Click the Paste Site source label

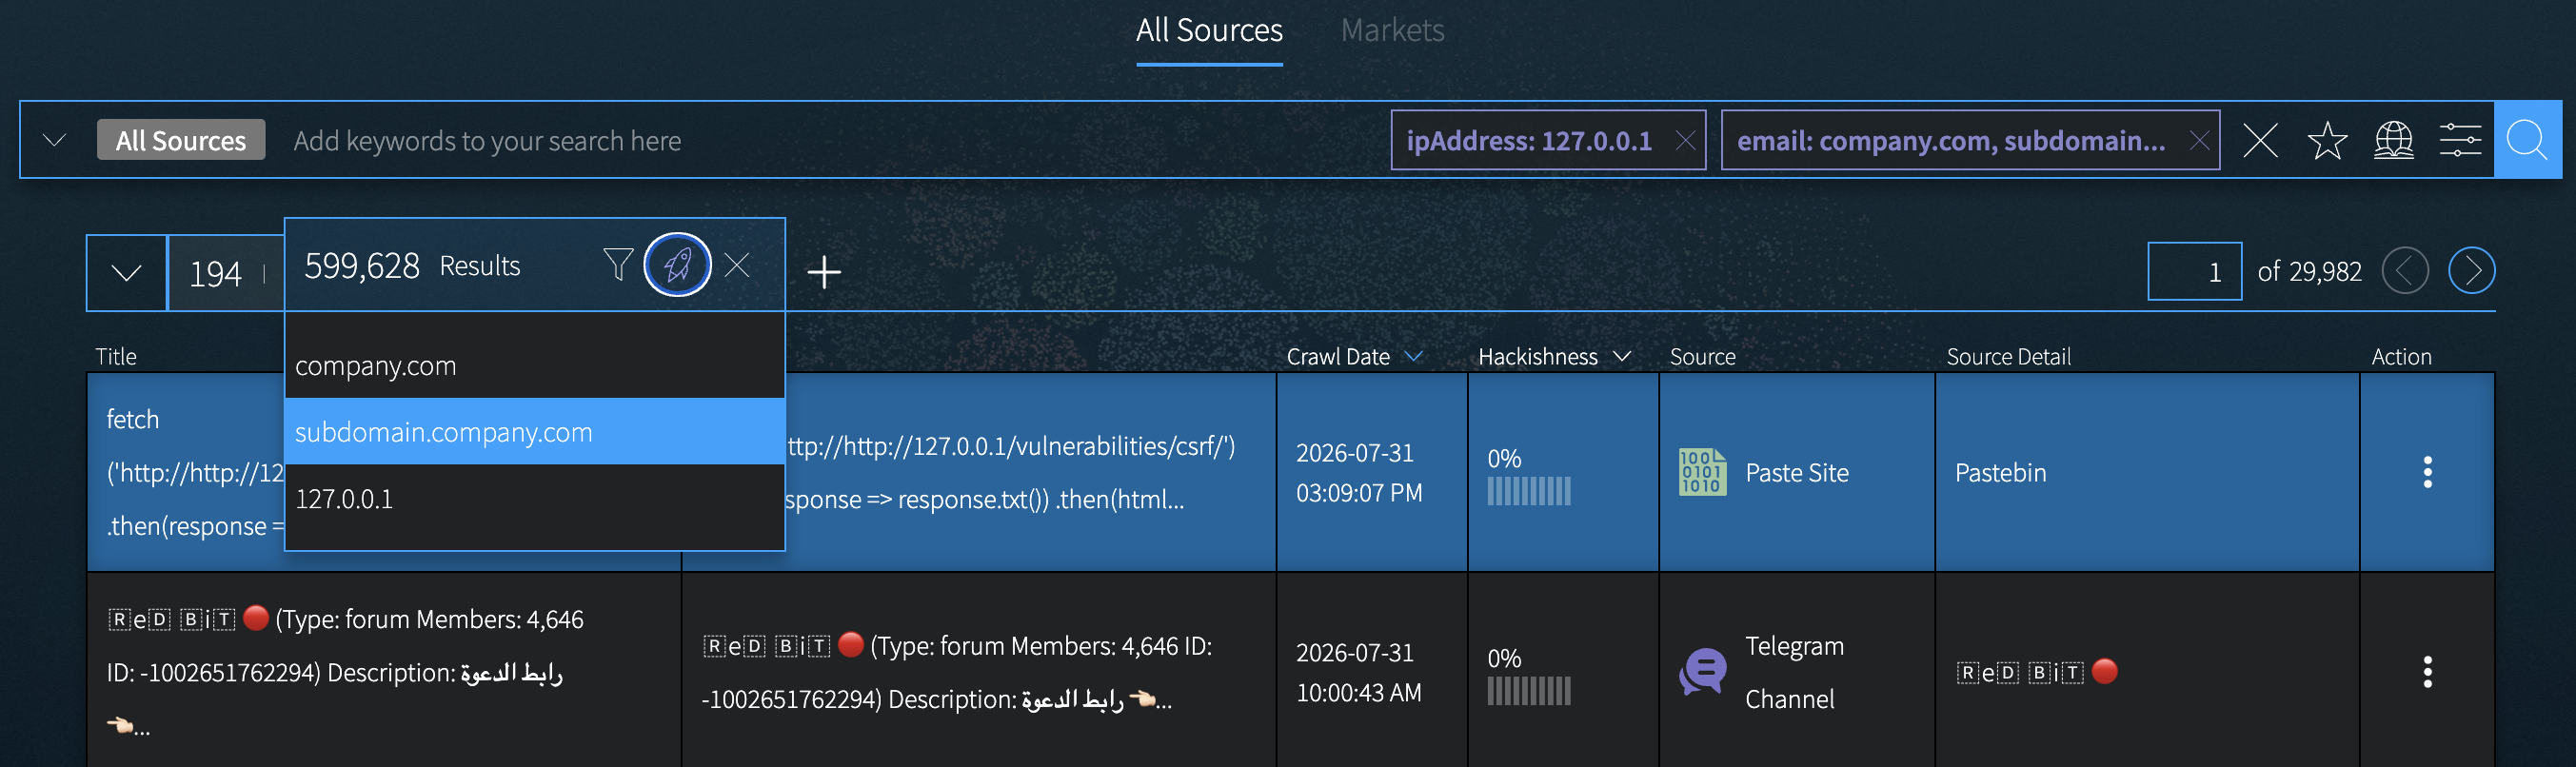[1796, 472]
